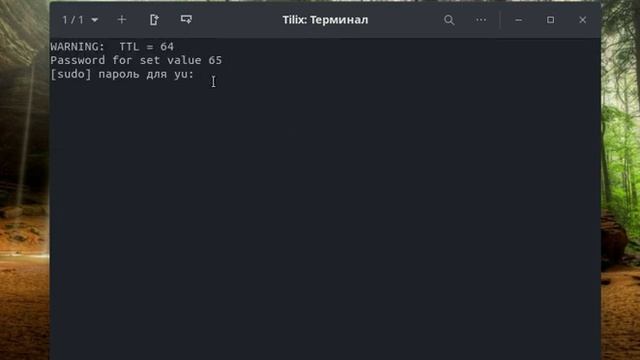Maximize the Tilix window
The width and height of the screenshot is (640, 360).
550,20
